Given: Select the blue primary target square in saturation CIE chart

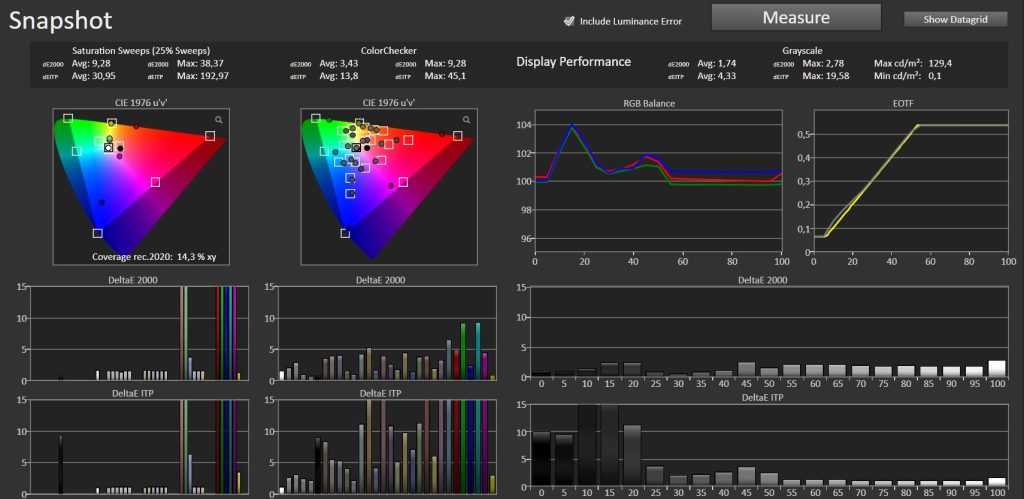Looking at the screenshot, I should pyautogui.click(x=97, y=233).
